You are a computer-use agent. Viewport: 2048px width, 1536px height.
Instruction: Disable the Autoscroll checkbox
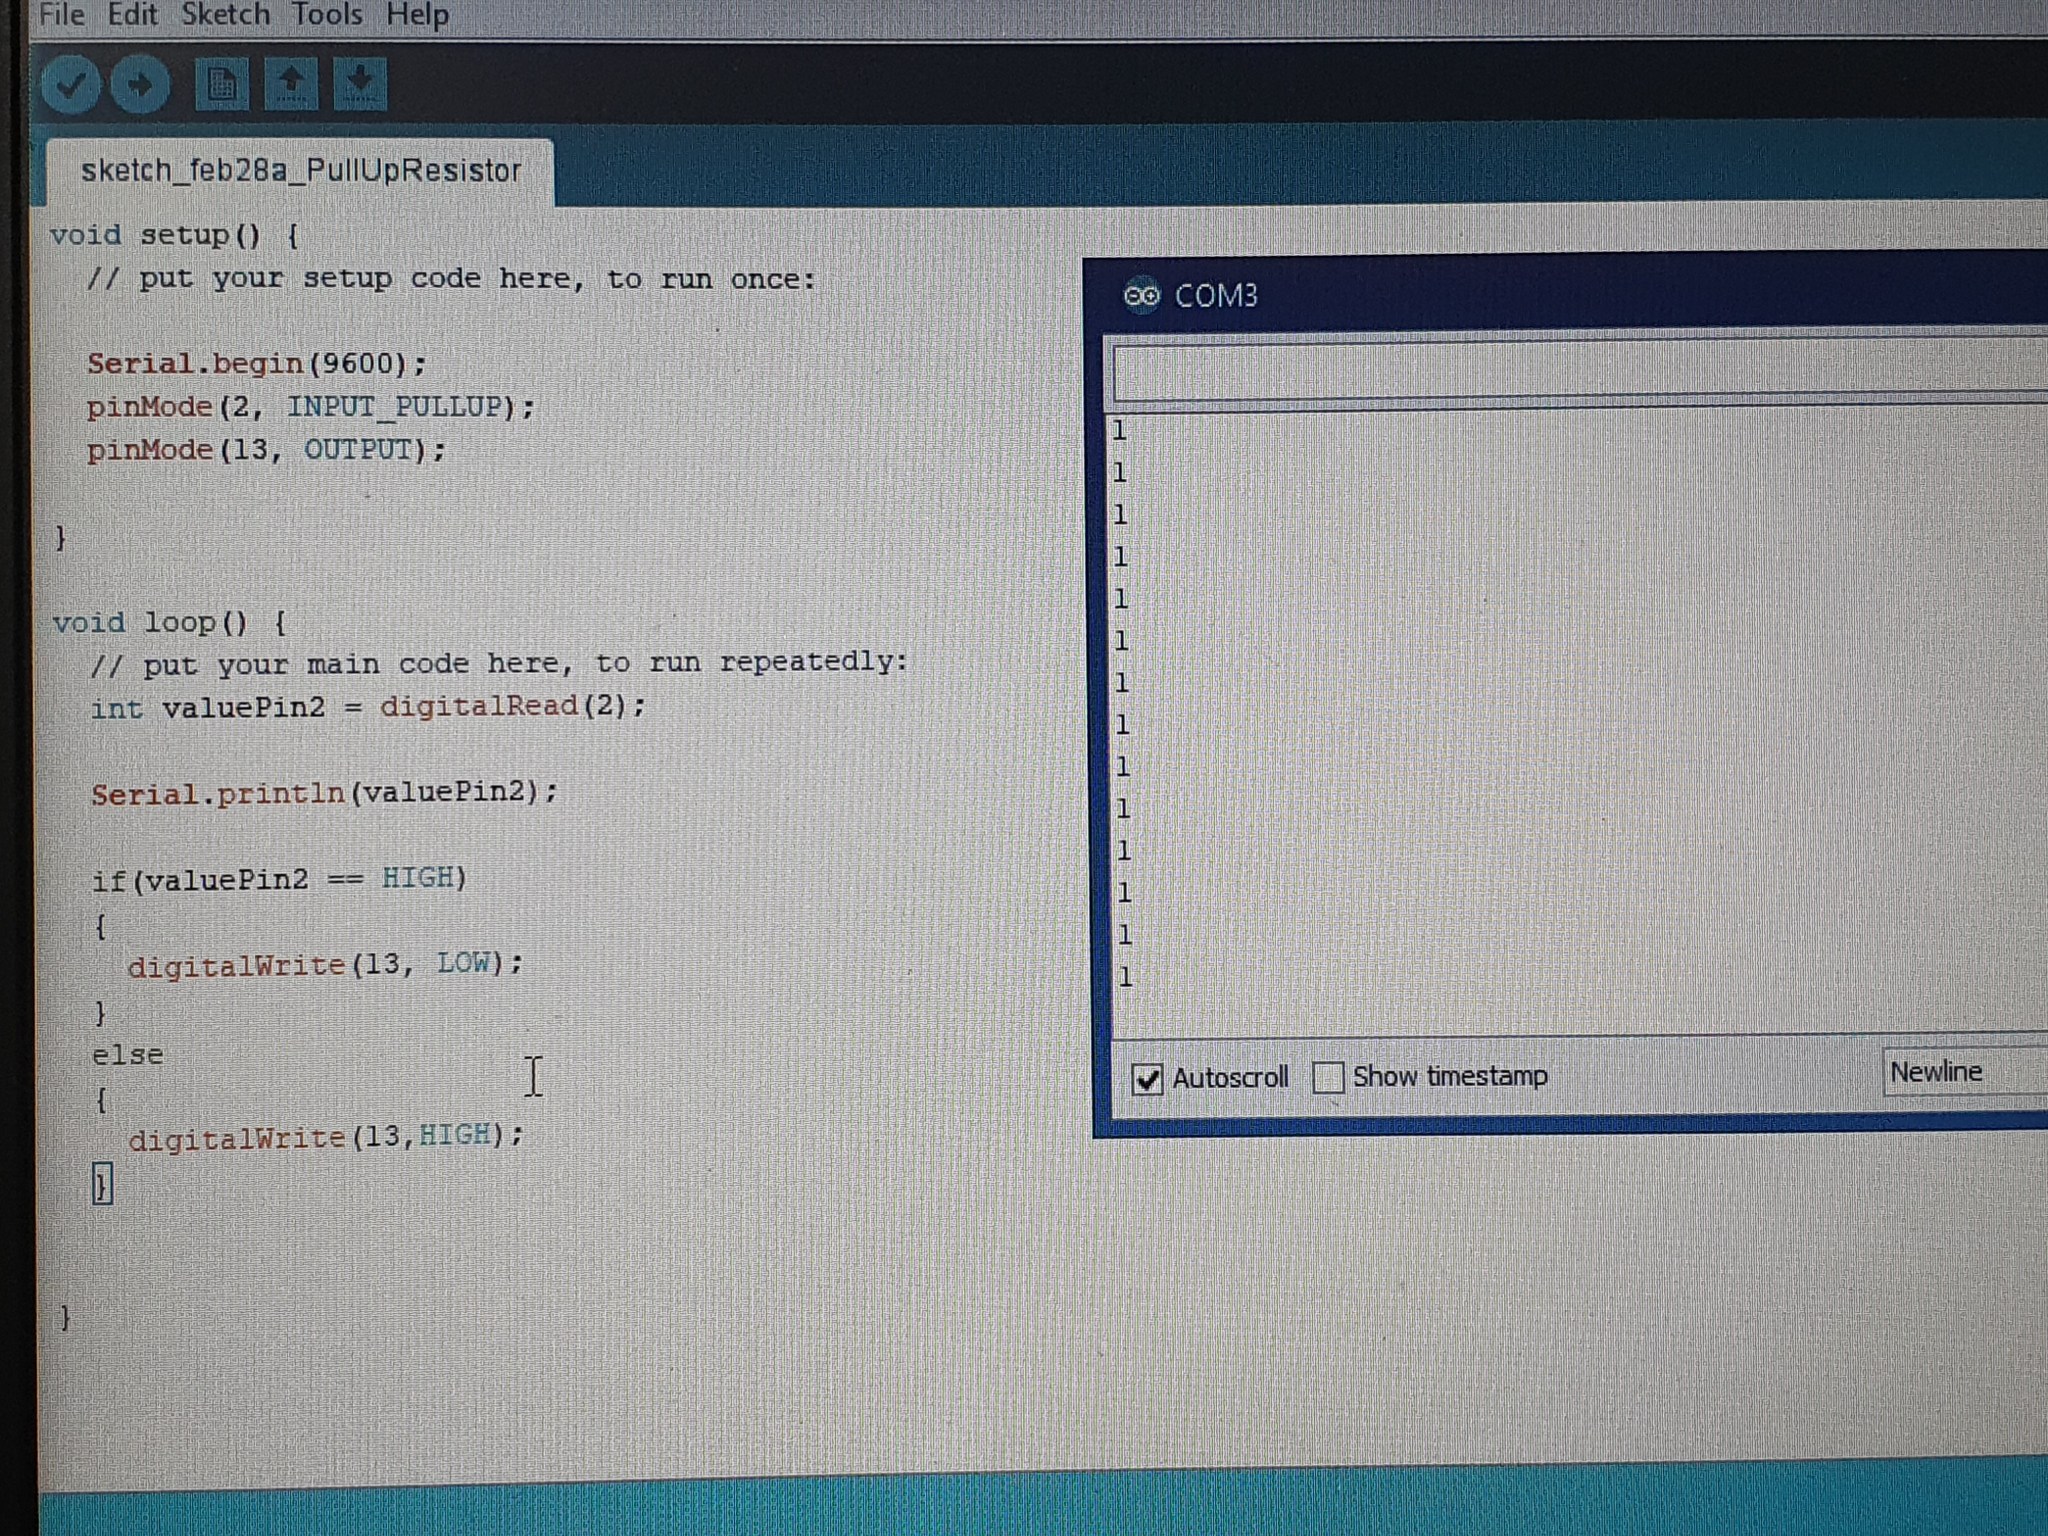point(1148,1077)
